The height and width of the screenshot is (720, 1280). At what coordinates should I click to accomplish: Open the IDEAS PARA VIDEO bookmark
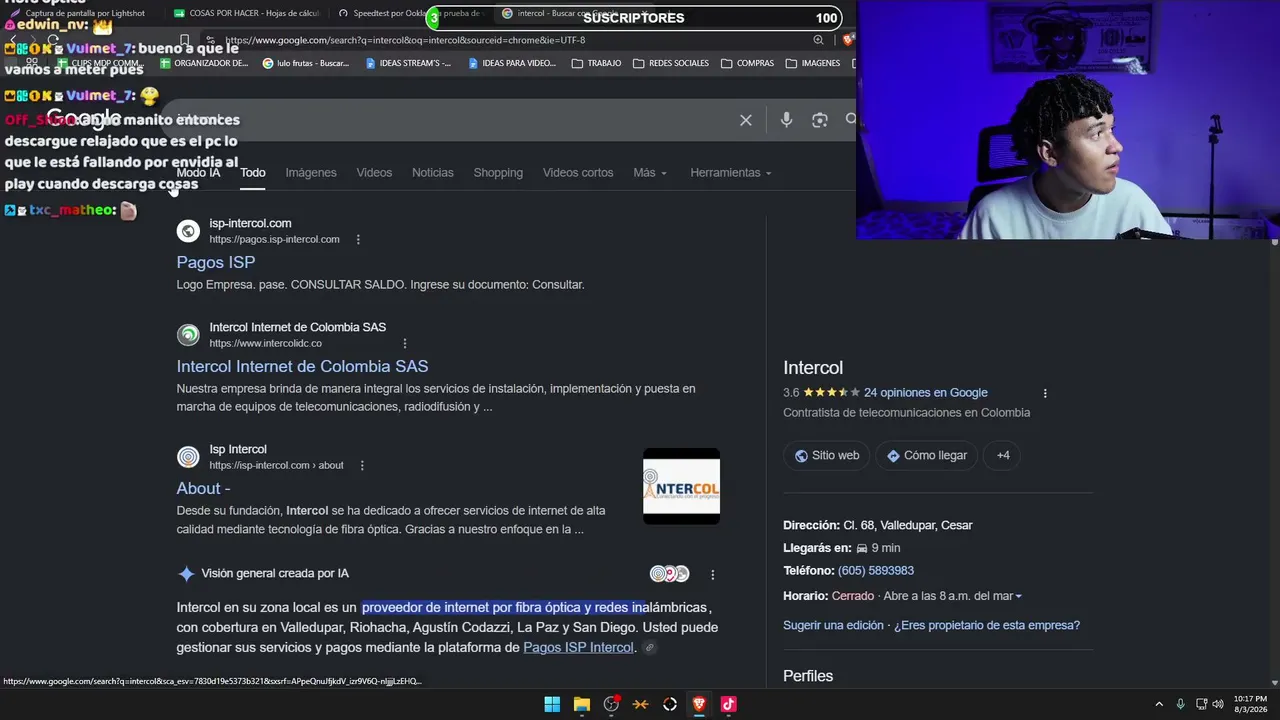(511, 63)
